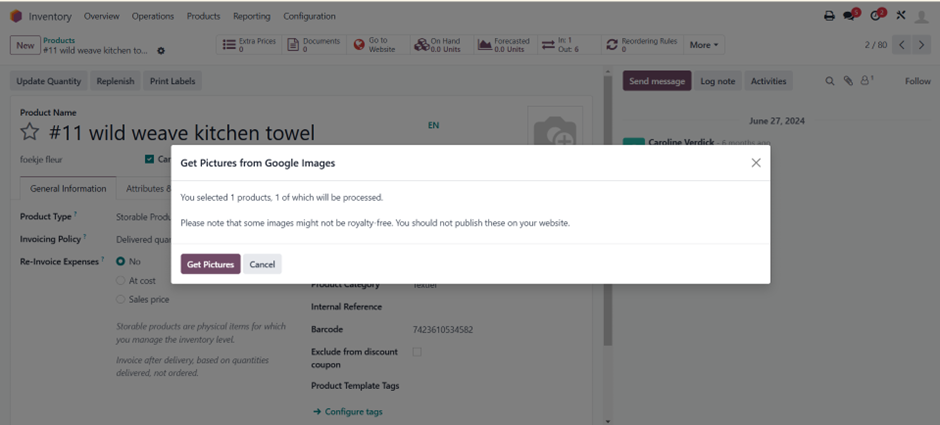The height and width of the screenshot is (425, 940).
Task: Switch to General Information tab
Action: [x=68, y=188]
